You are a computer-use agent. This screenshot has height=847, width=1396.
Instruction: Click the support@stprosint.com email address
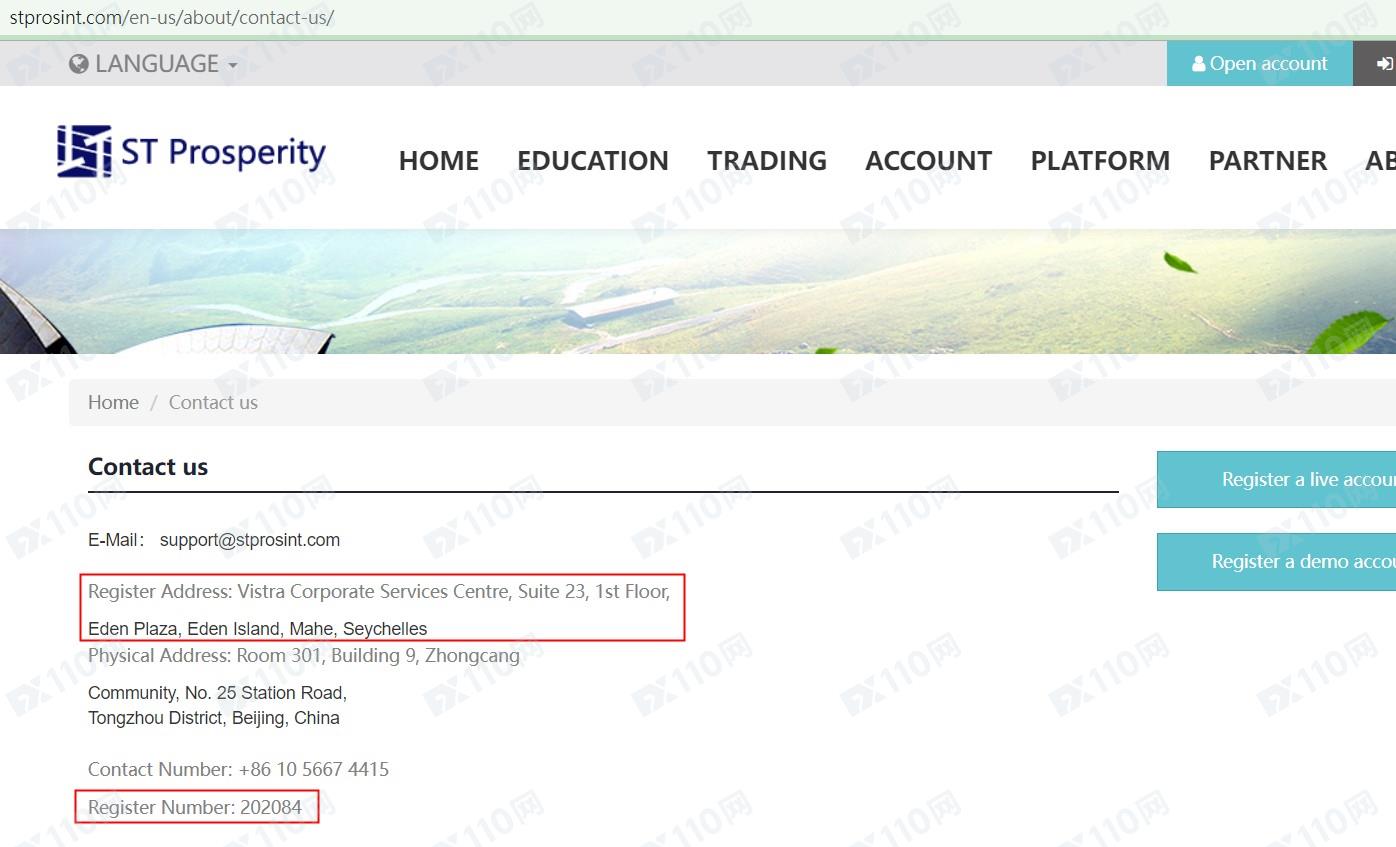pyautogui.click(x=249, y=540)
